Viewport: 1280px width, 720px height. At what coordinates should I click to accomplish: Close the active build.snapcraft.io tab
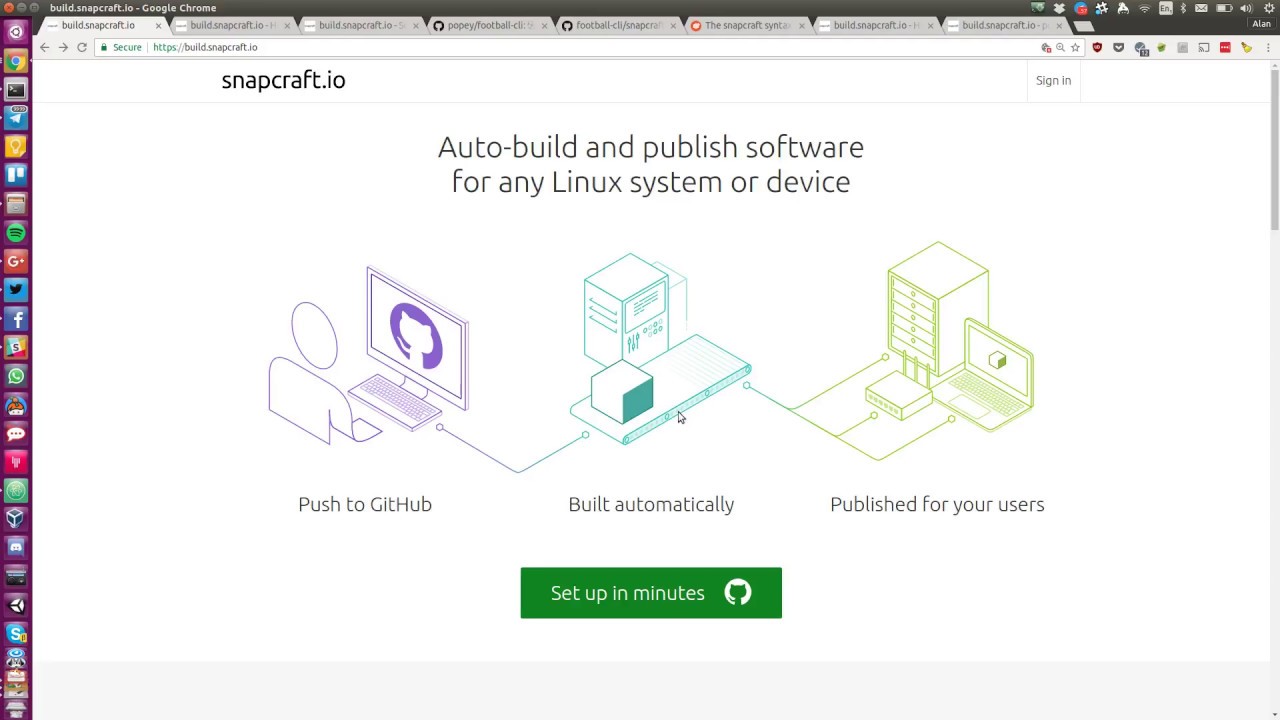158,26
